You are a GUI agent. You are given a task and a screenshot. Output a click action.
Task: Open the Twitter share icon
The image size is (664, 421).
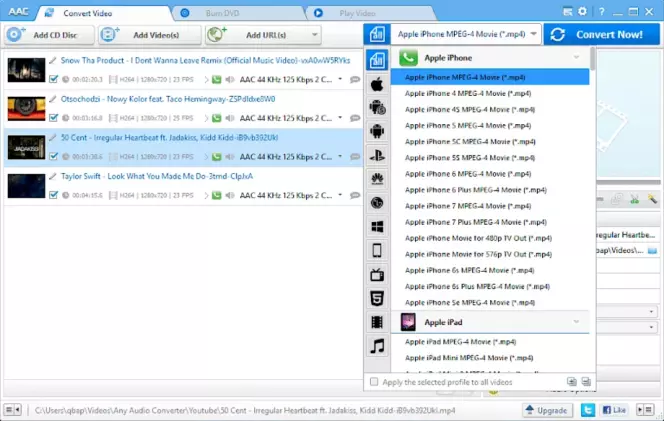coord(587,410)
